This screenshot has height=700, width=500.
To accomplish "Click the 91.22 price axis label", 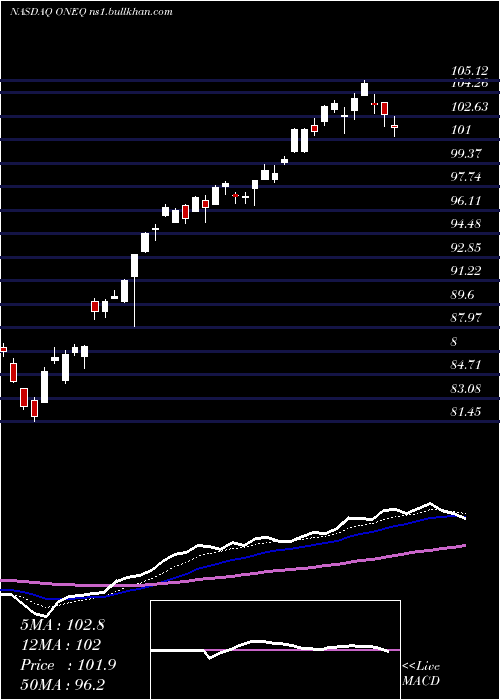I will click(466, 271).
